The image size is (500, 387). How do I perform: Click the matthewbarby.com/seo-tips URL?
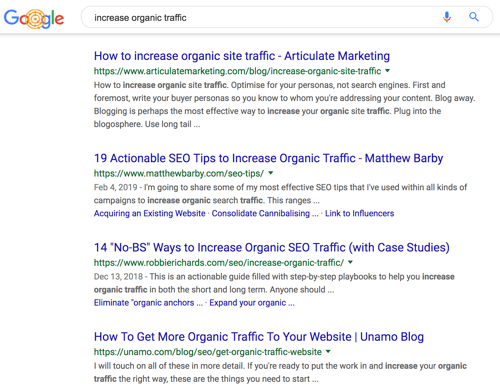coord(179,173)
